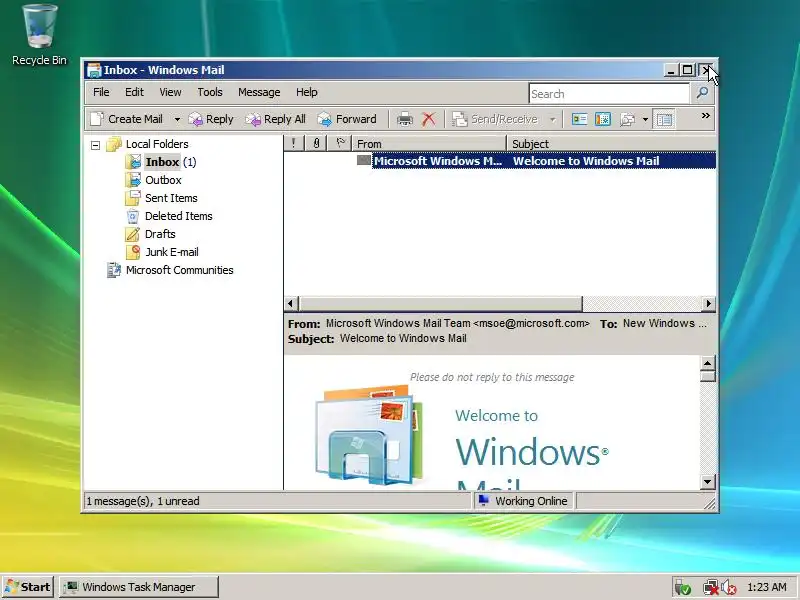Click the search magnifier icon
800x600 pixels.
(703, 93)
